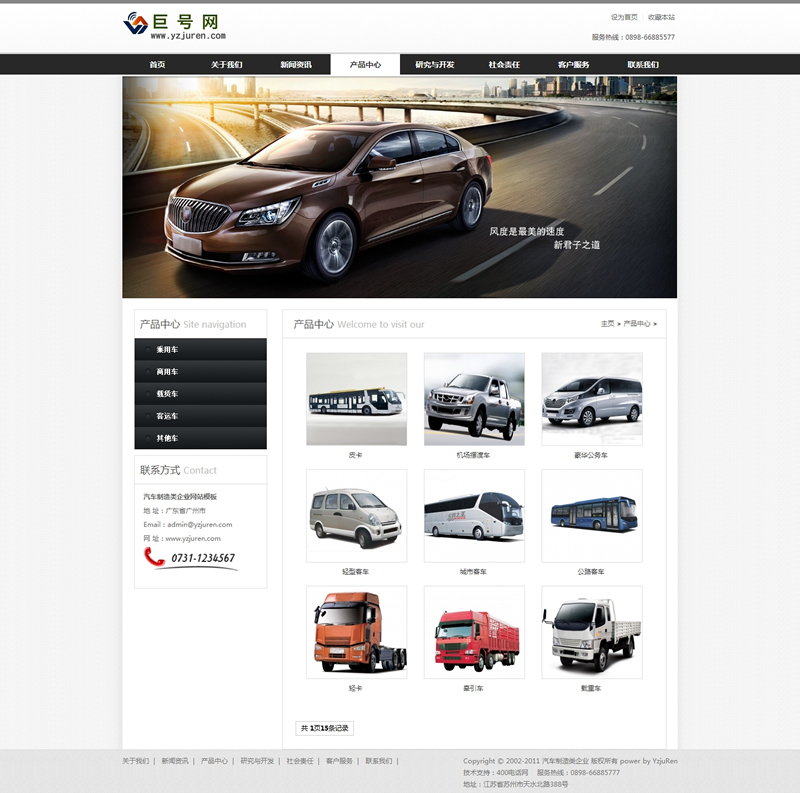Open the white coach bus thumbnail

click(x=474, y=516)
